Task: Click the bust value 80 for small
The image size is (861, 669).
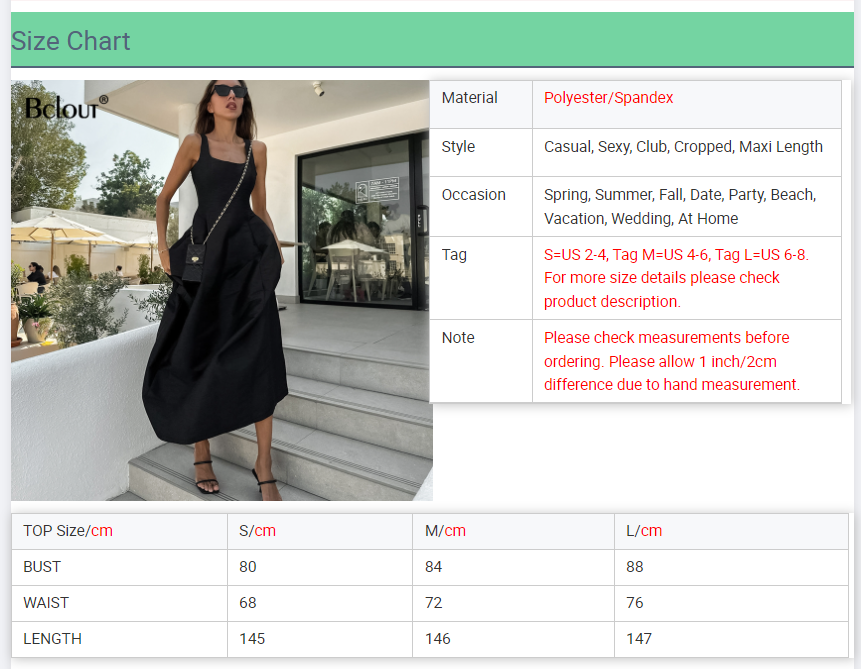Action: [x=248, y=567]
